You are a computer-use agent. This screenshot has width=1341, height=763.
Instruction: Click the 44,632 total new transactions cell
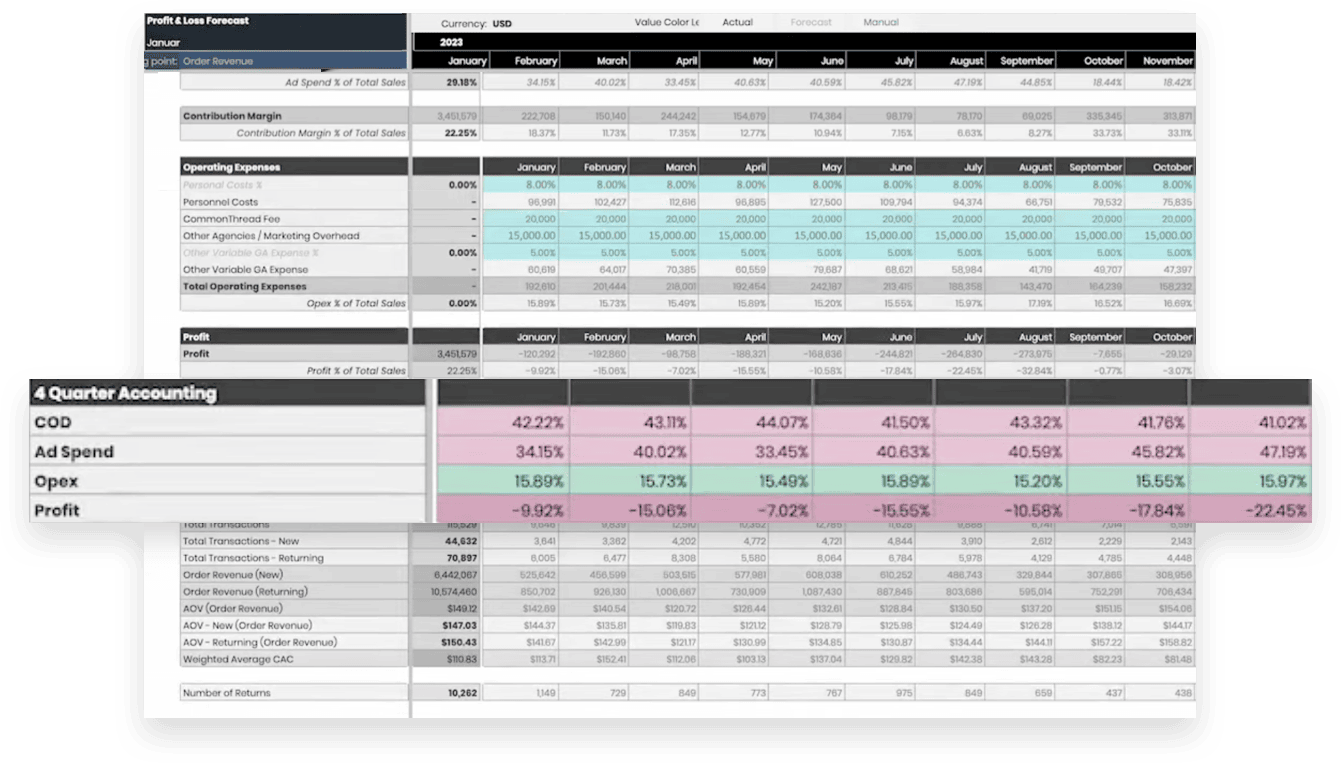coord(446,541)
